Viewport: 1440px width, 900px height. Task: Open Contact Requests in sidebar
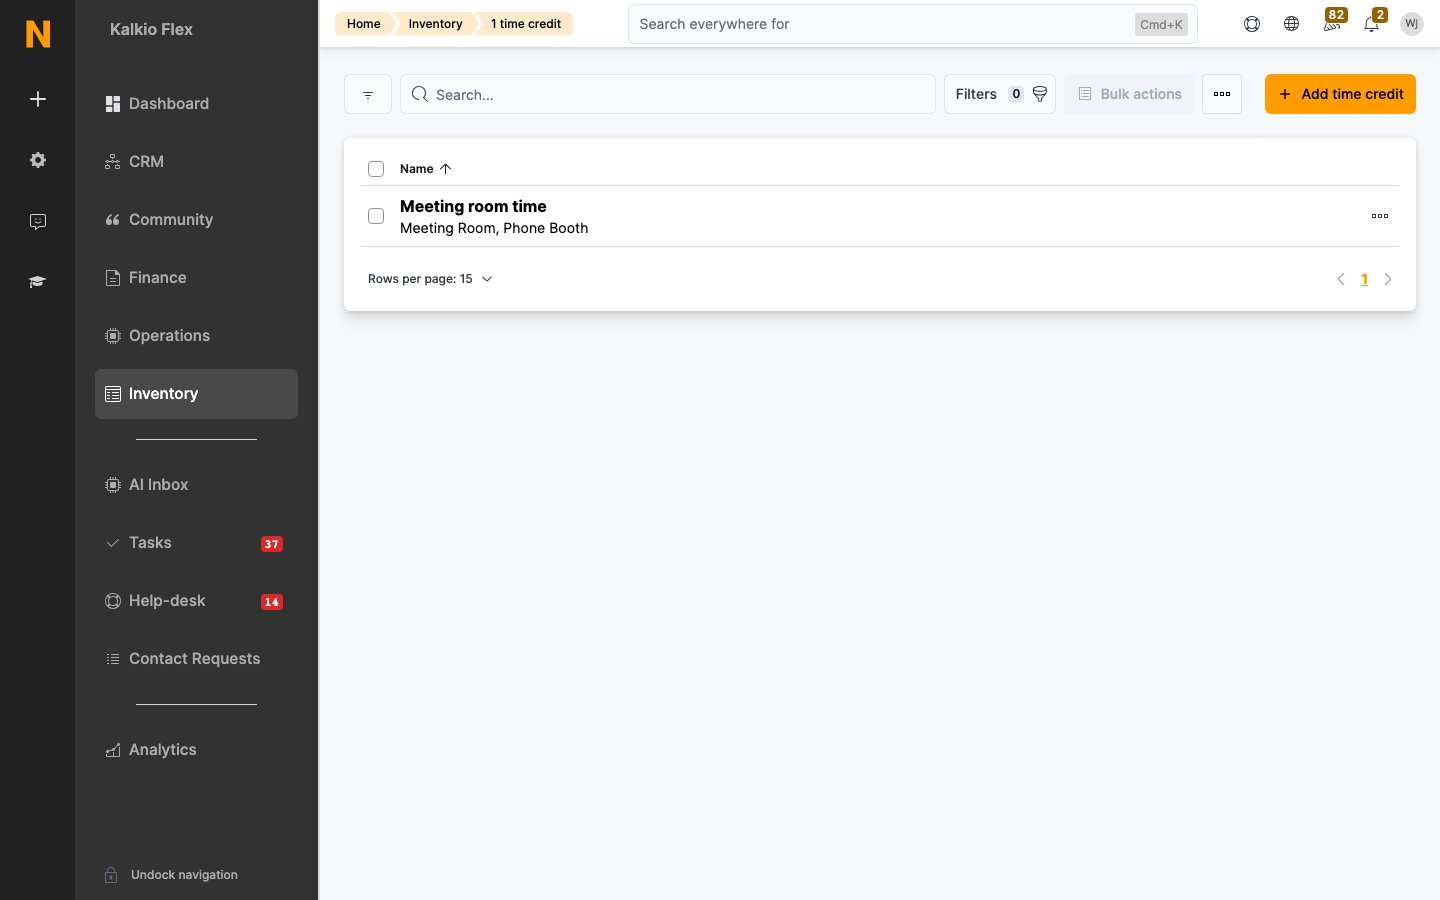[x=196, y=659]
